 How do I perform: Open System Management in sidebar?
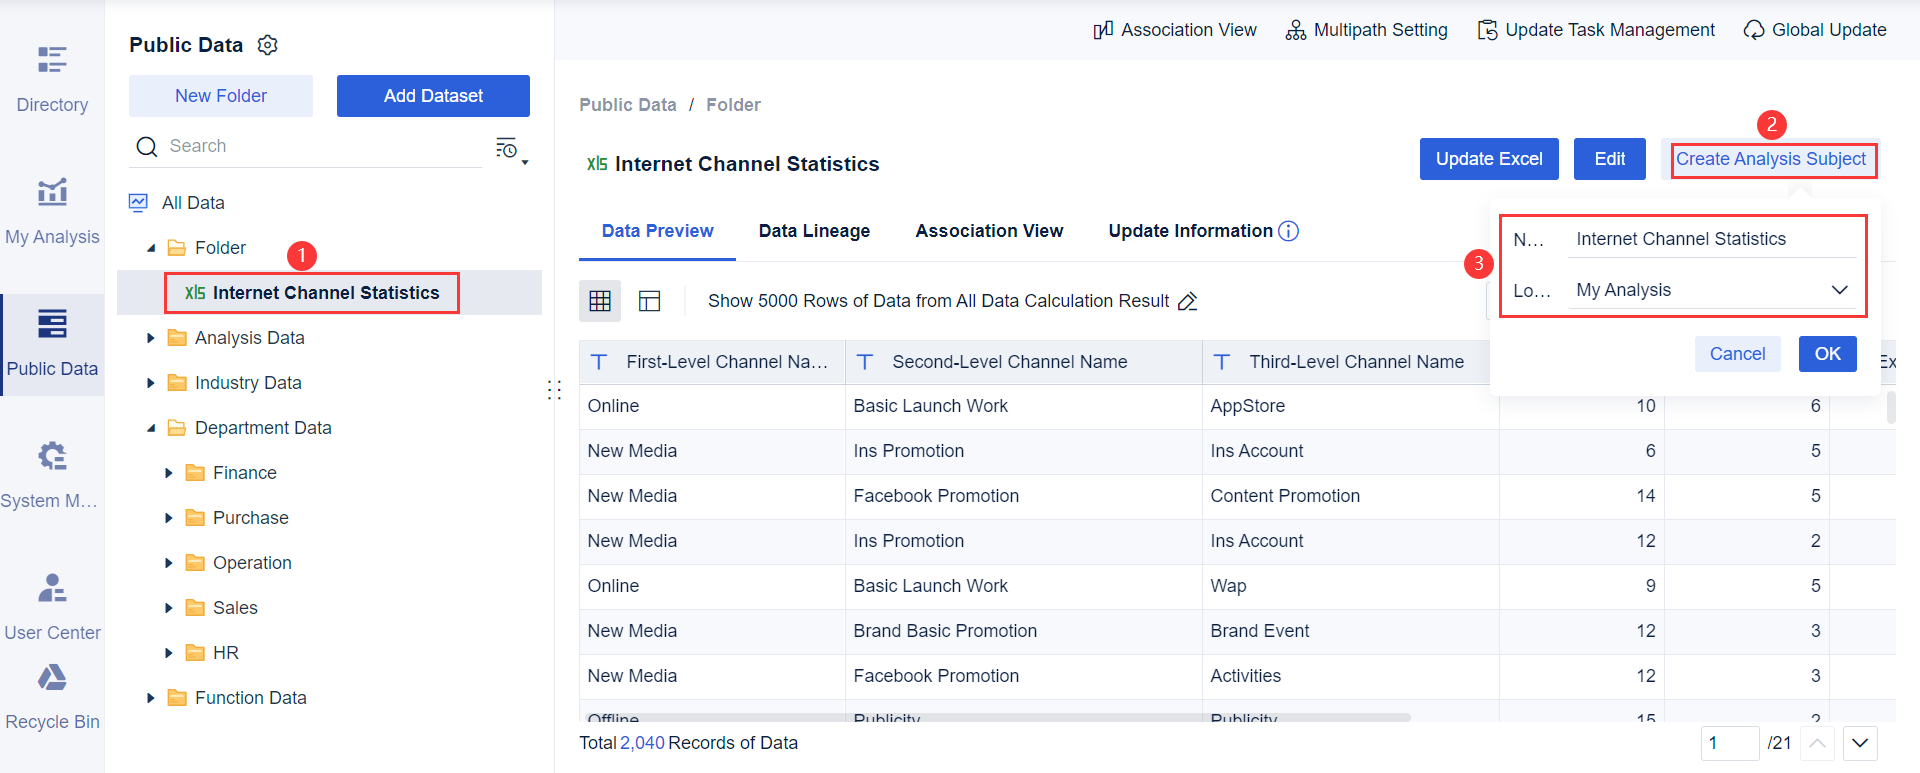[52, 475]
